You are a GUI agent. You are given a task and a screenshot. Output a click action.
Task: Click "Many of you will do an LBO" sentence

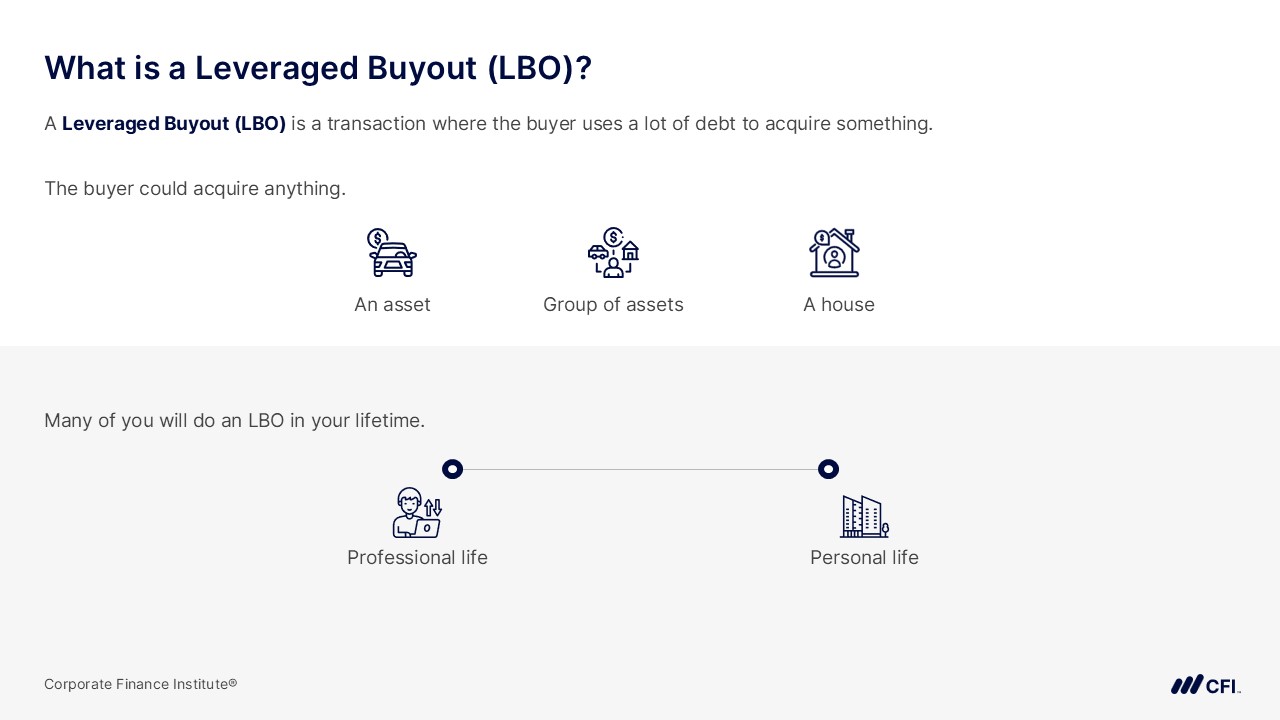tap(234, 421)
